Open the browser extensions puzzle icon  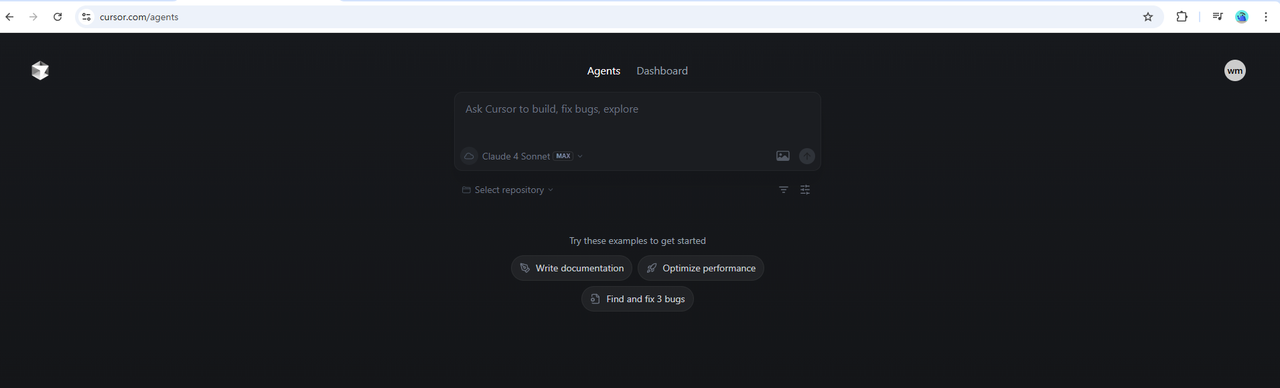(1181, 17)
